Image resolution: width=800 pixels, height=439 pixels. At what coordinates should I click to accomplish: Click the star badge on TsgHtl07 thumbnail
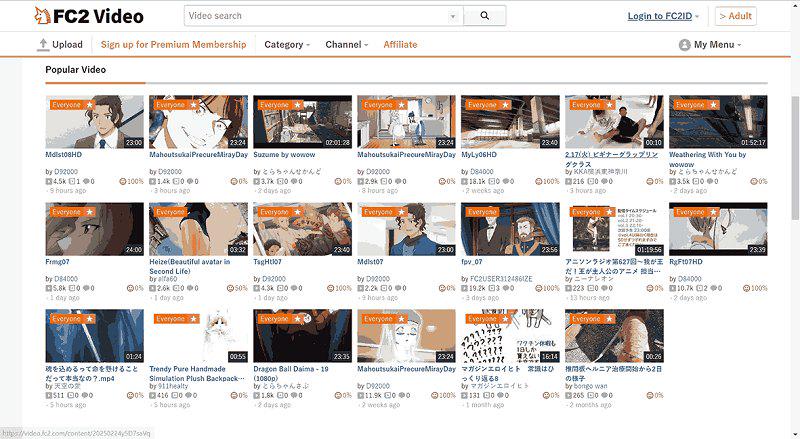pos(297,212)
